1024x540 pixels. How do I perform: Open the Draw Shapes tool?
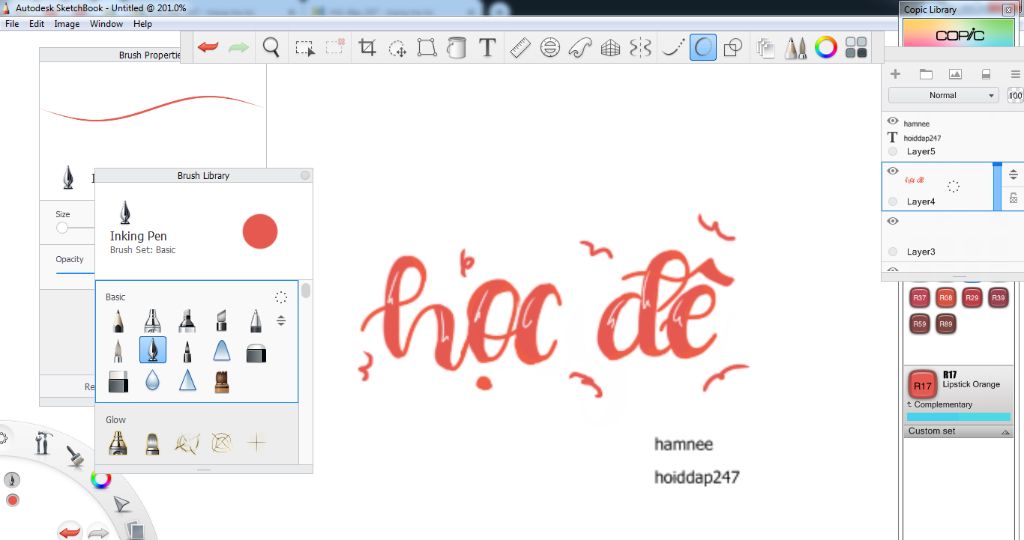tap(733, 48)
